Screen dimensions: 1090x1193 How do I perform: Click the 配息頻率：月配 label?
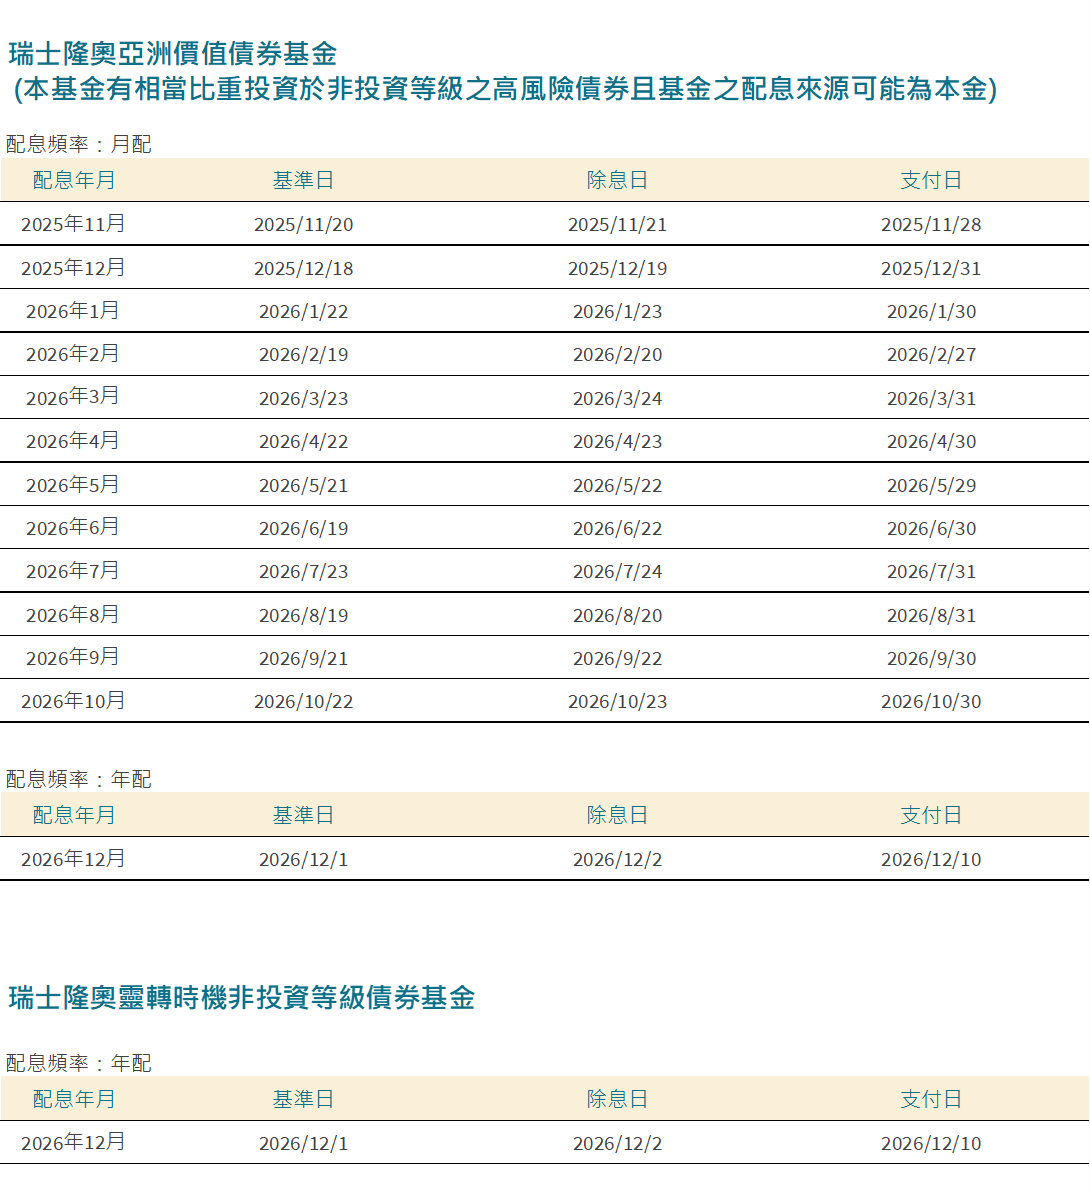click(x=78, y=144)
